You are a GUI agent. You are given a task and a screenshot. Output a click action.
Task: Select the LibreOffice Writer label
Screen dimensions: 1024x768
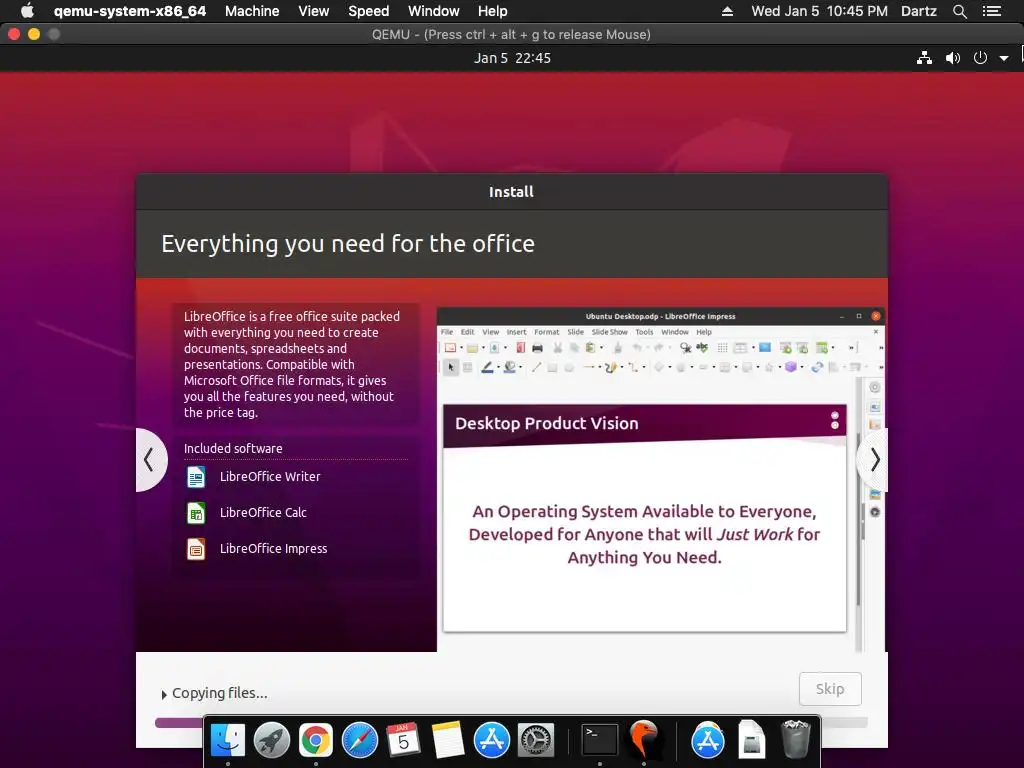(x=270, y=477)
